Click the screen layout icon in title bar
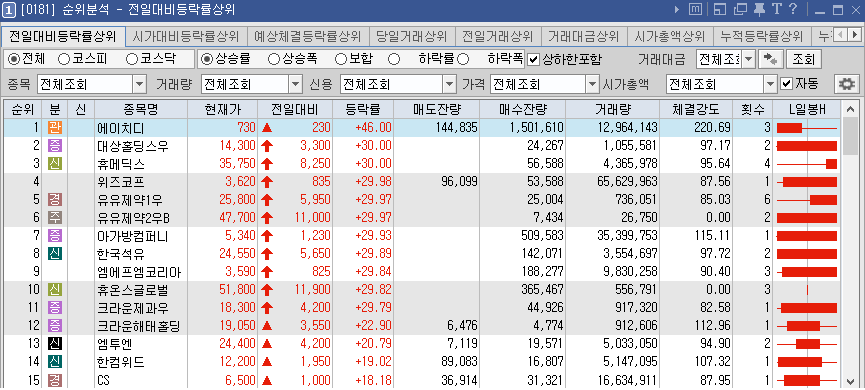 coord(719,9)
